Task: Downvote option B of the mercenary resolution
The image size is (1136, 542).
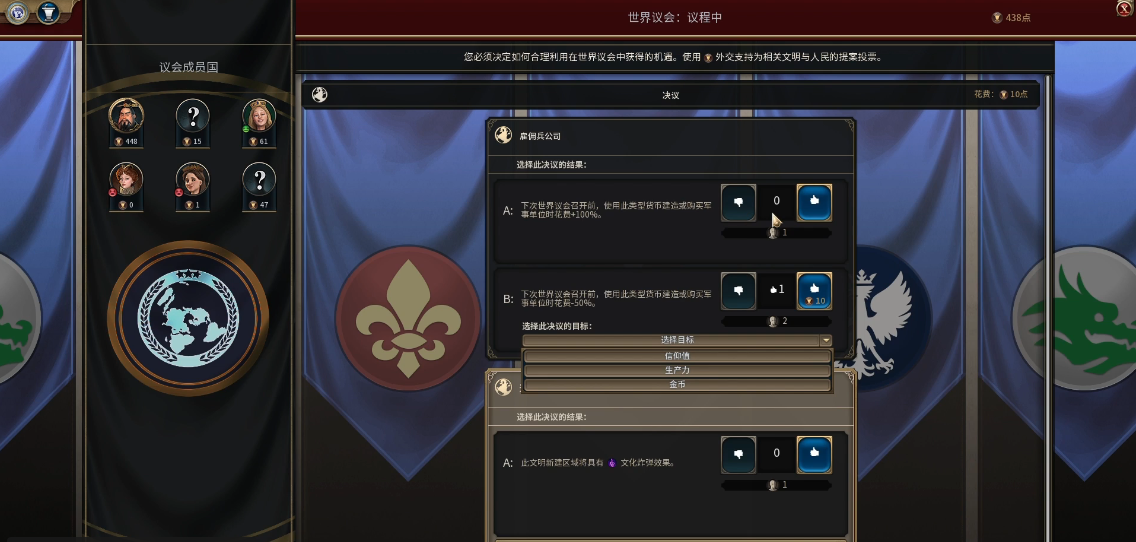Action: [739, 291]
